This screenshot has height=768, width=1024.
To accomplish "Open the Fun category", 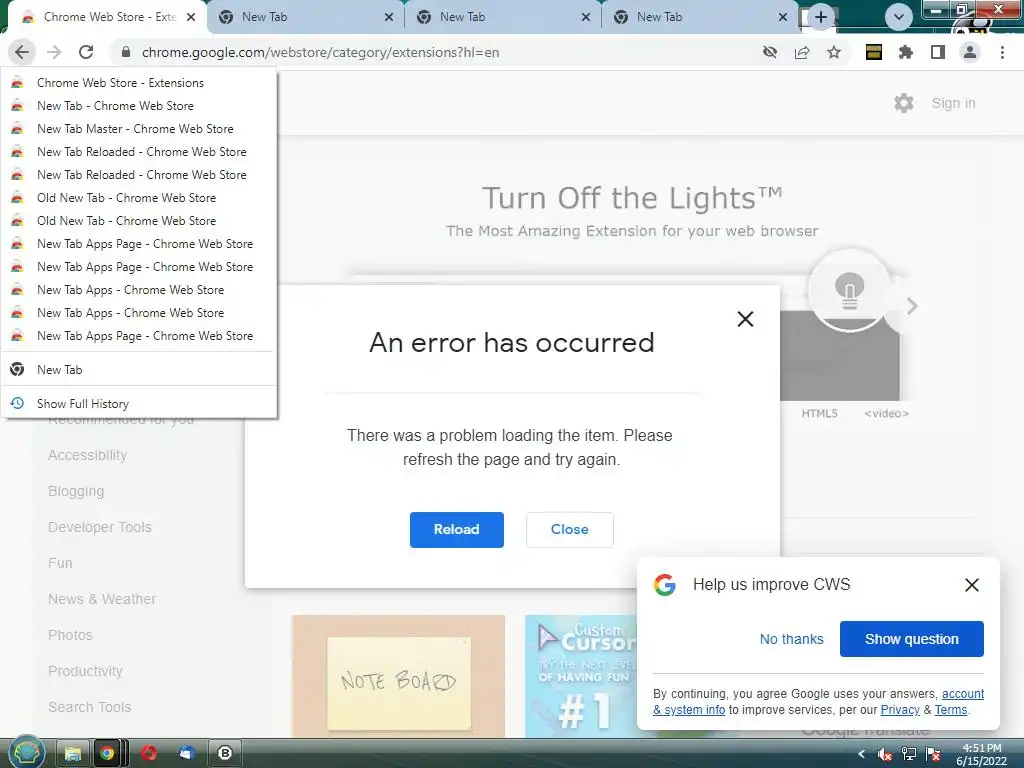I will point(60,563).
